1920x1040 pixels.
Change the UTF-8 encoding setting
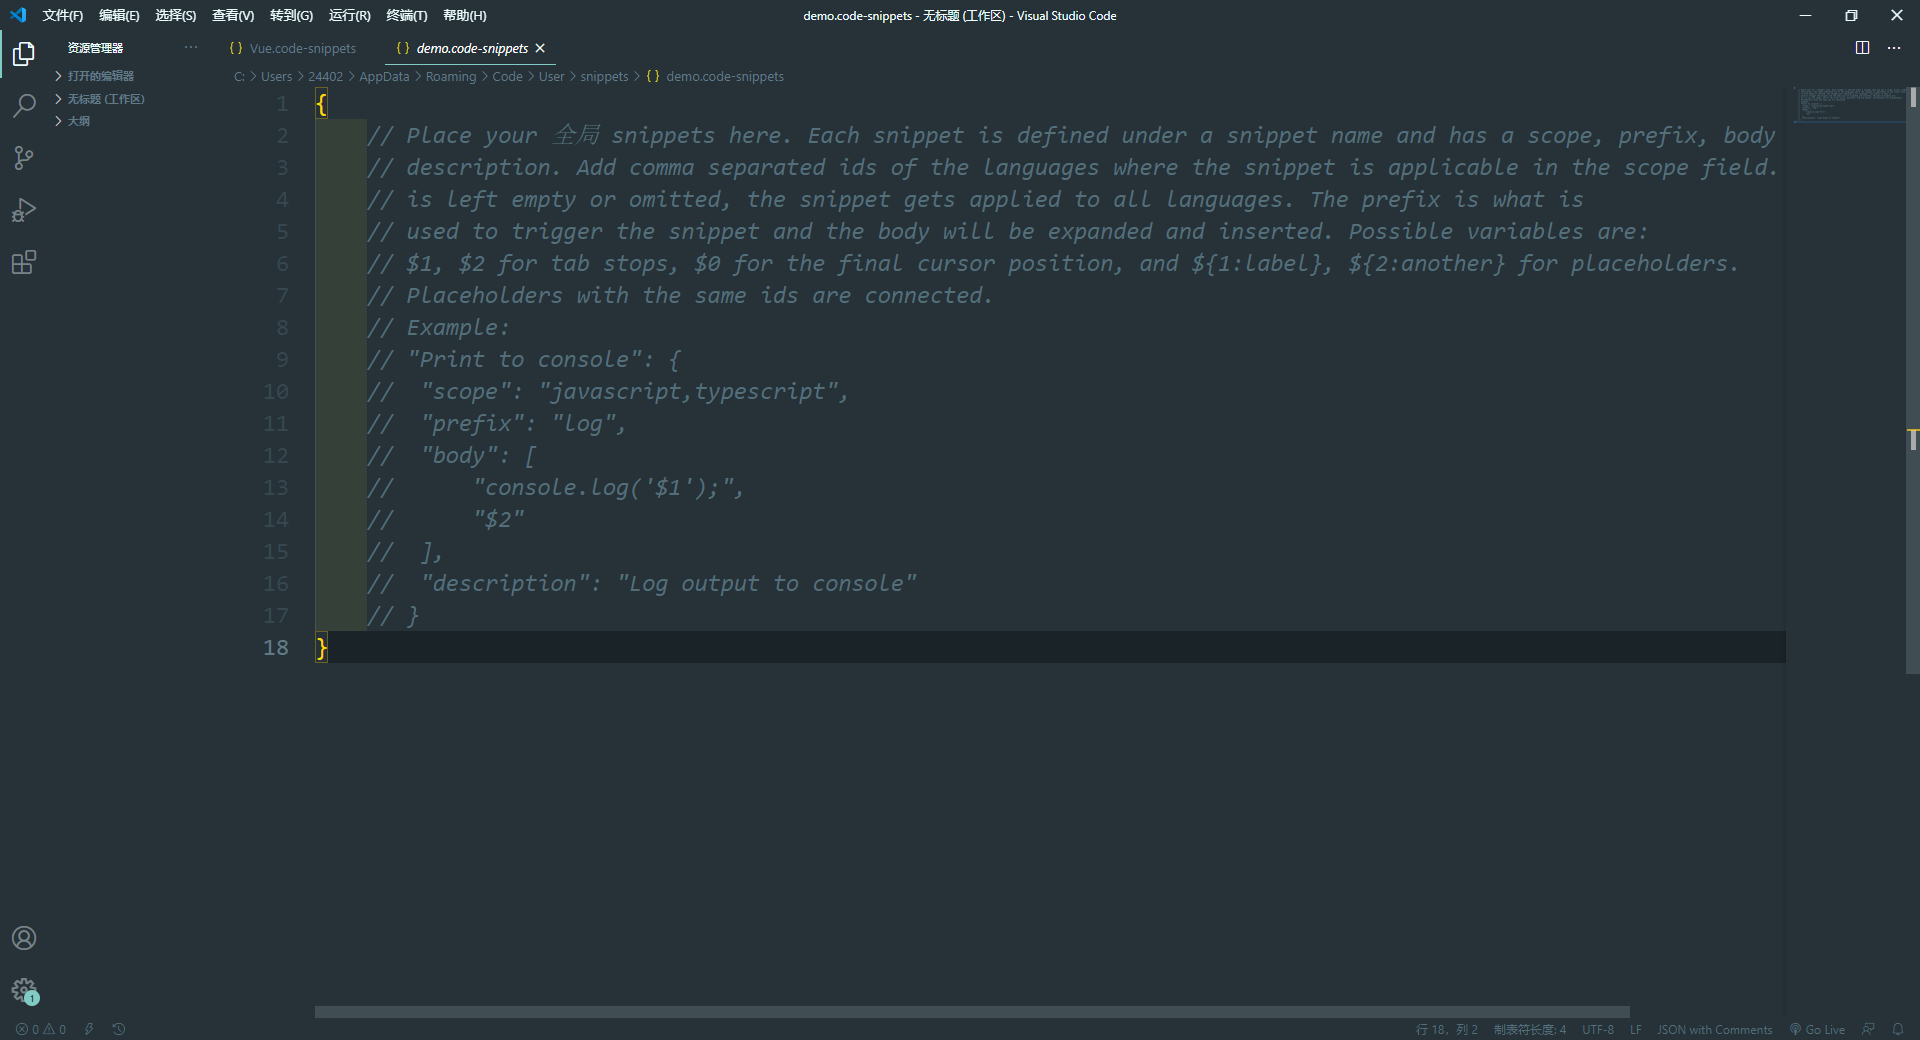[x=1597, y=1029]
